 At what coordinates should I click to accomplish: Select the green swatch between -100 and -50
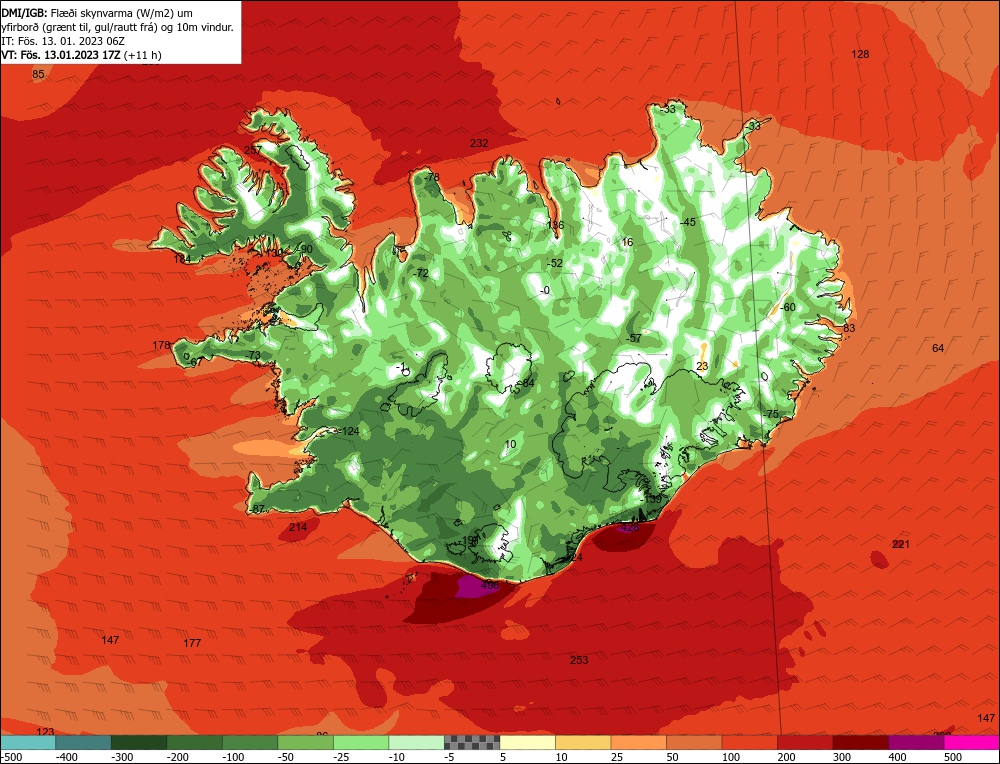coord(250,742)
